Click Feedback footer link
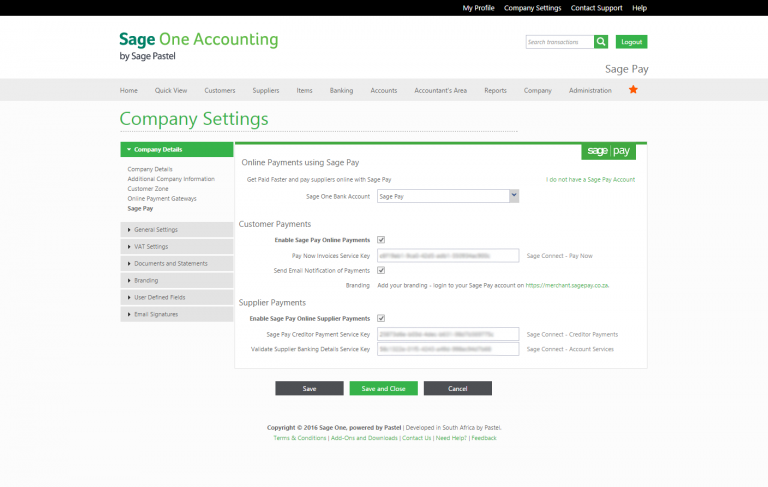This screenshot has height=487, width=768. (x=484, y=438)
